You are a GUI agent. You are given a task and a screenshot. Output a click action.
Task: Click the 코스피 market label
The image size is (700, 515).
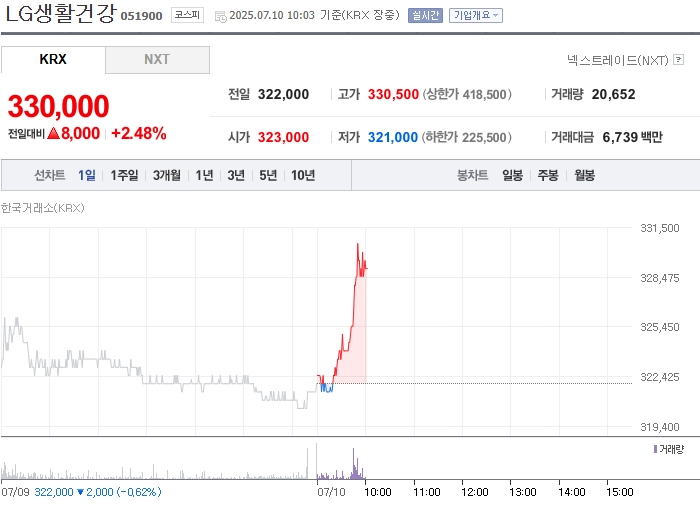pyautogui.click(x=187, y=15)
